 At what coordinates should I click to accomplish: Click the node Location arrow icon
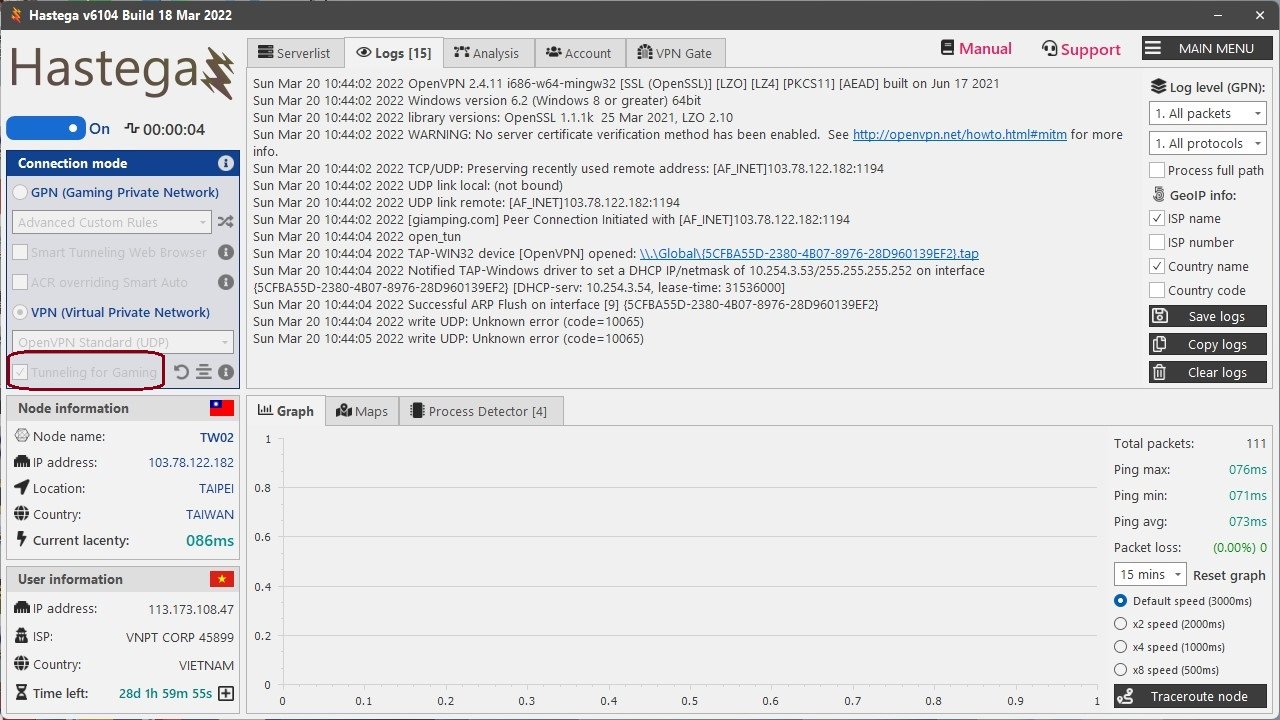point(22,488)
